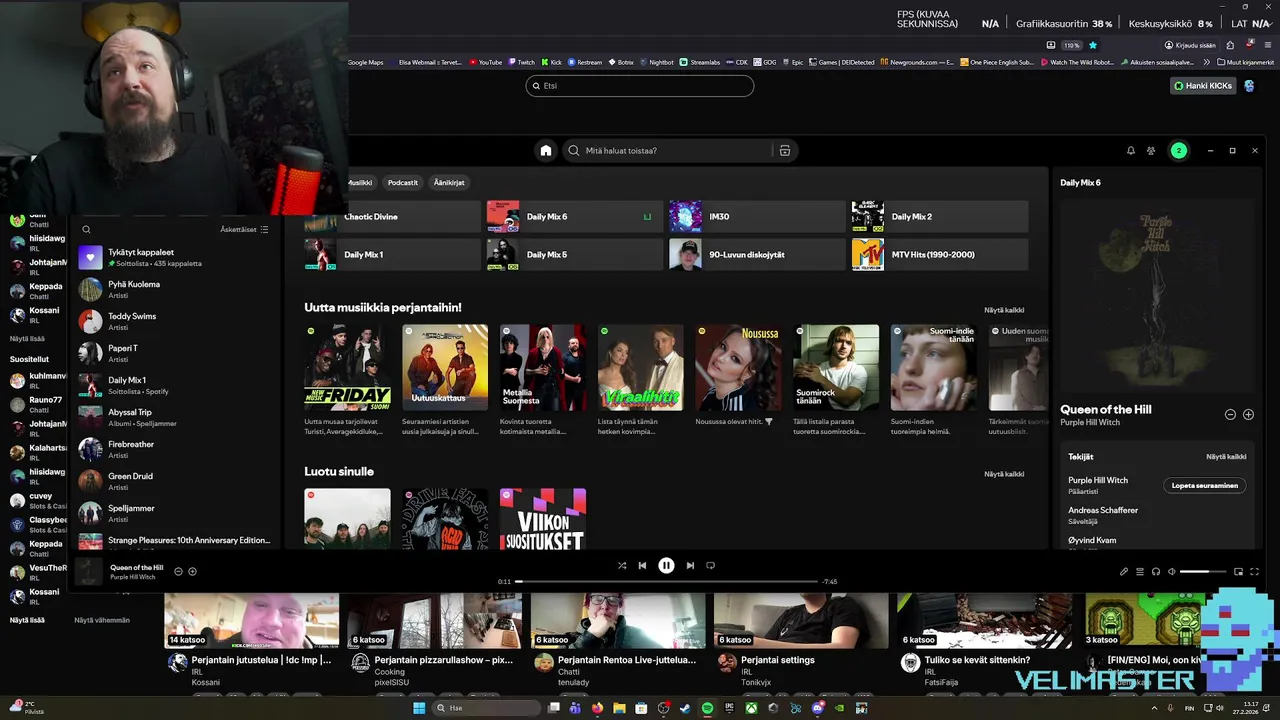The image size is (1280, 720).
Task: Go to Spotify Home icon
Action: tap(546, 151)
